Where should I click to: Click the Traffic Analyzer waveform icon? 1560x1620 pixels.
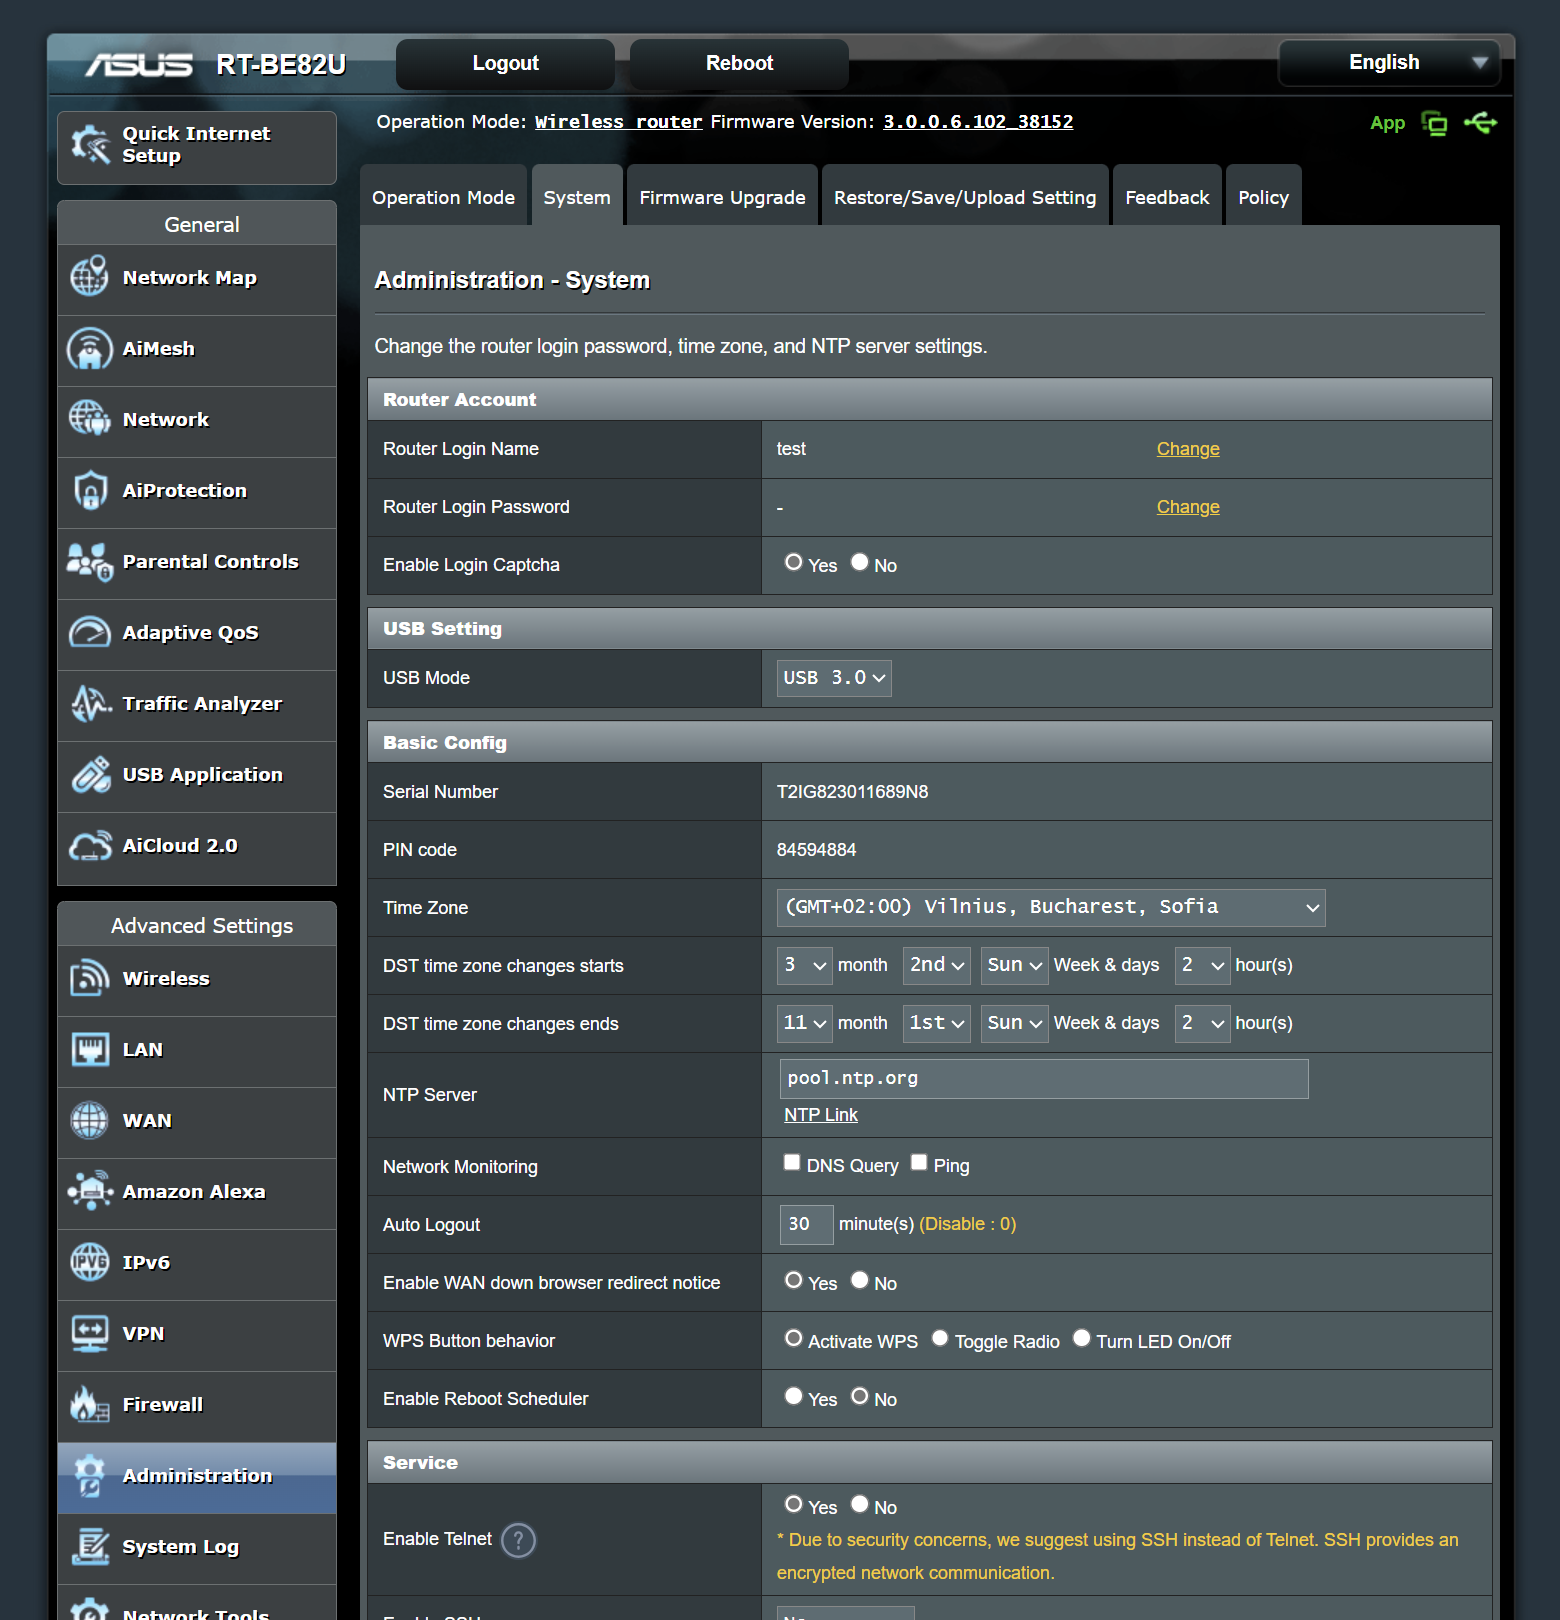pyautogui.click(x=90, y=703)
